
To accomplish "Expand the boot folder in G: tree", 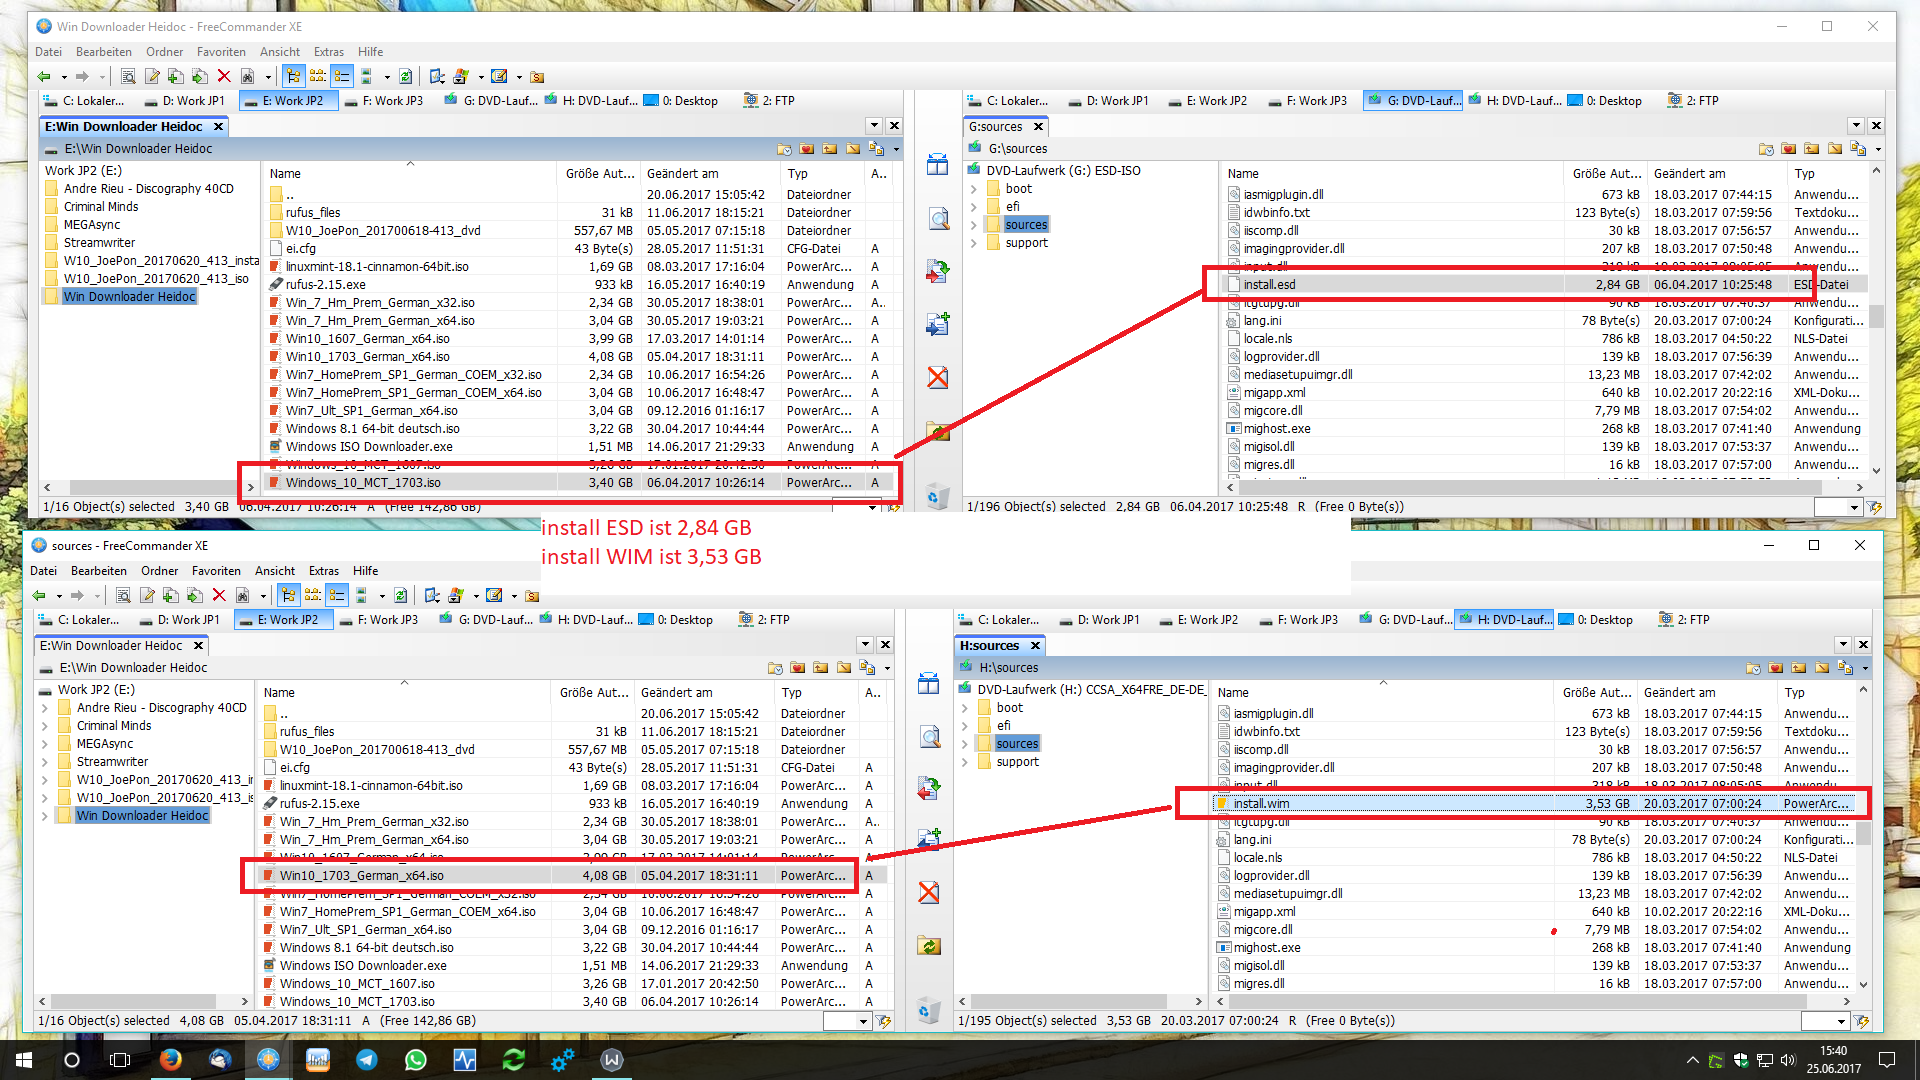I will click(974, 189).
